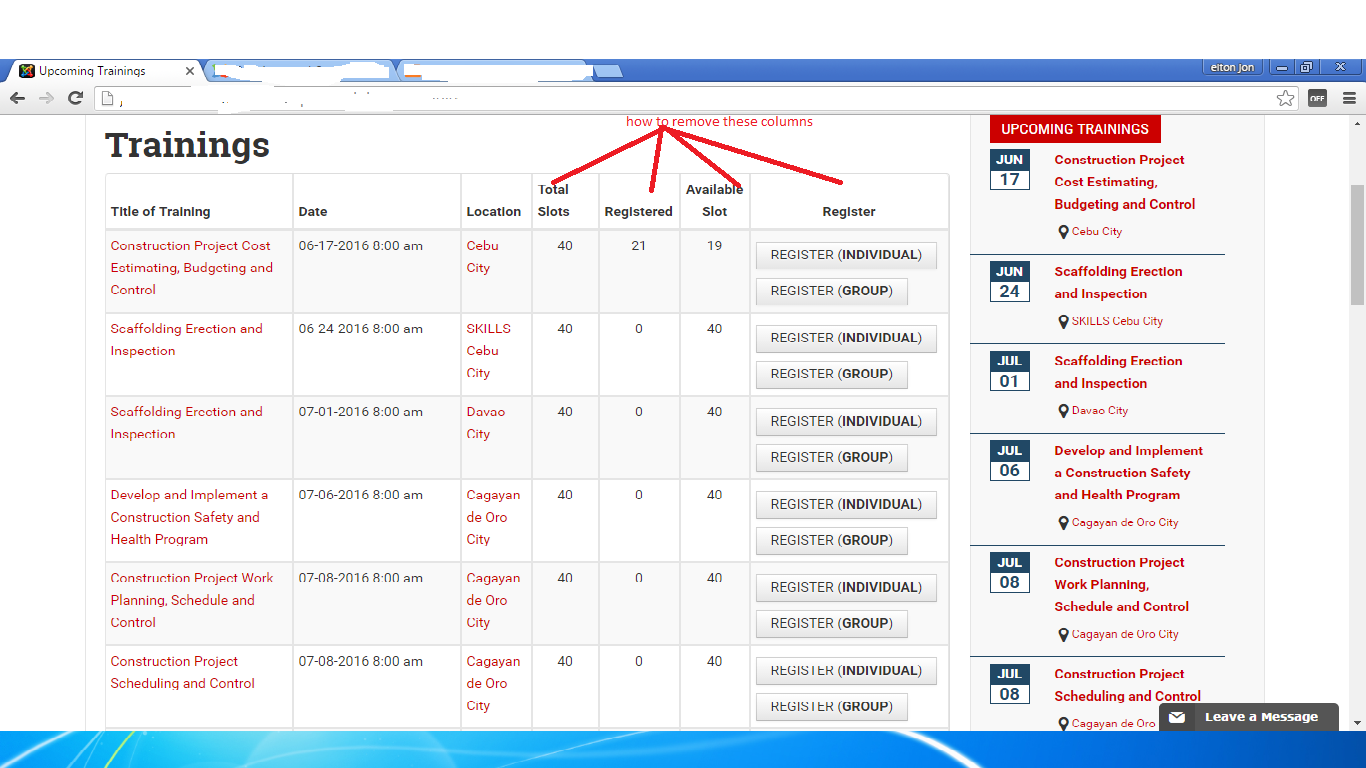This screenshot has height=768, width=1366.
Task: Switch to the Upcoming Trainings tab
Action: [x=95, y=71]
